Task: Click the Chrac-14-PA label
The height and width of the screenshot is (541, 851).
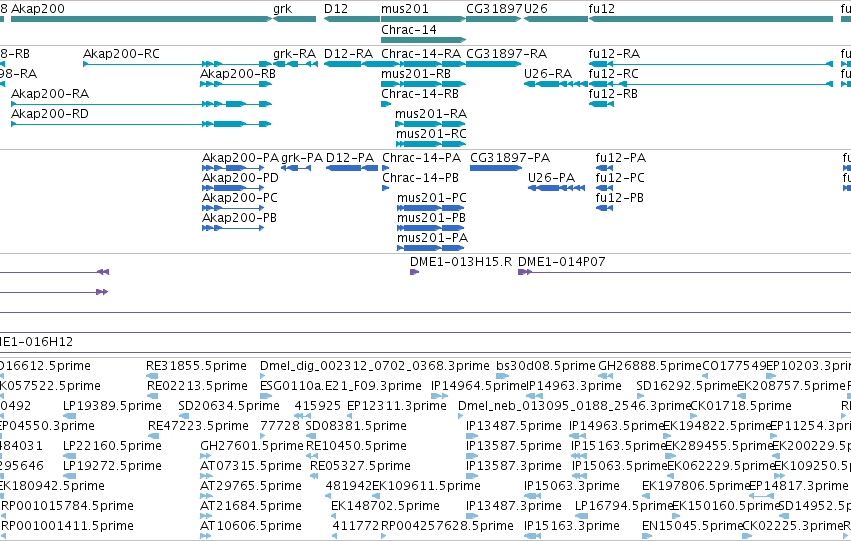Action: click(x=421, y=158)
